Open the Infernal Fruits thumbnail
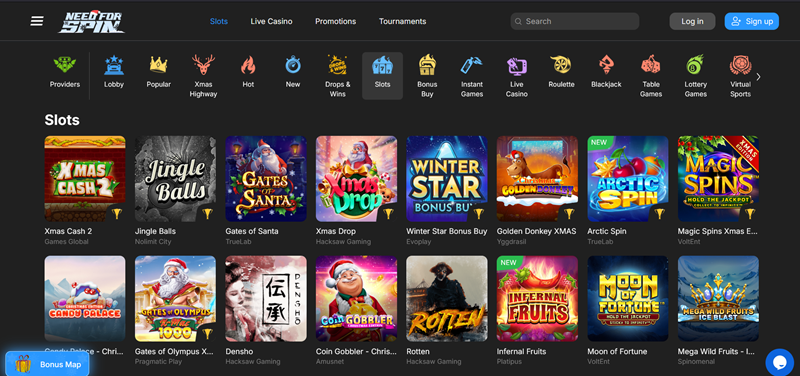This screenshot has height=376, width=800. tap(537, 298)
